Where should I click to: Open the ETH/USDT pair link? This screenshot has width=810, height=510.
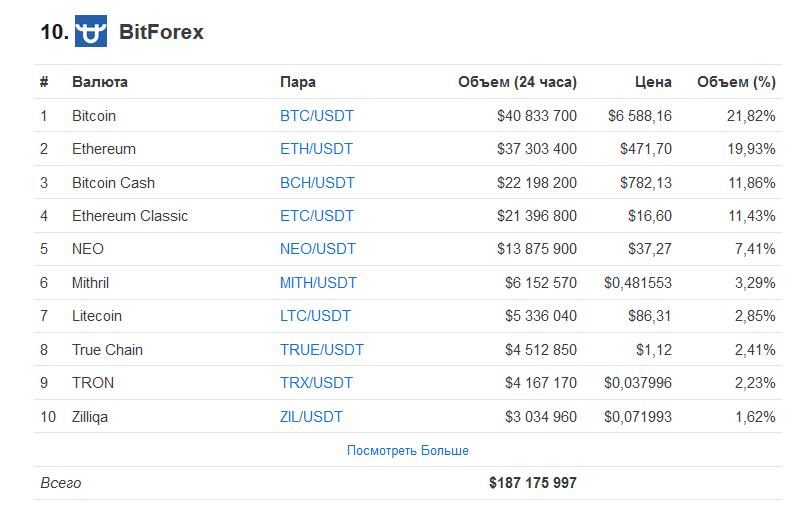click(x=316, y=149)
